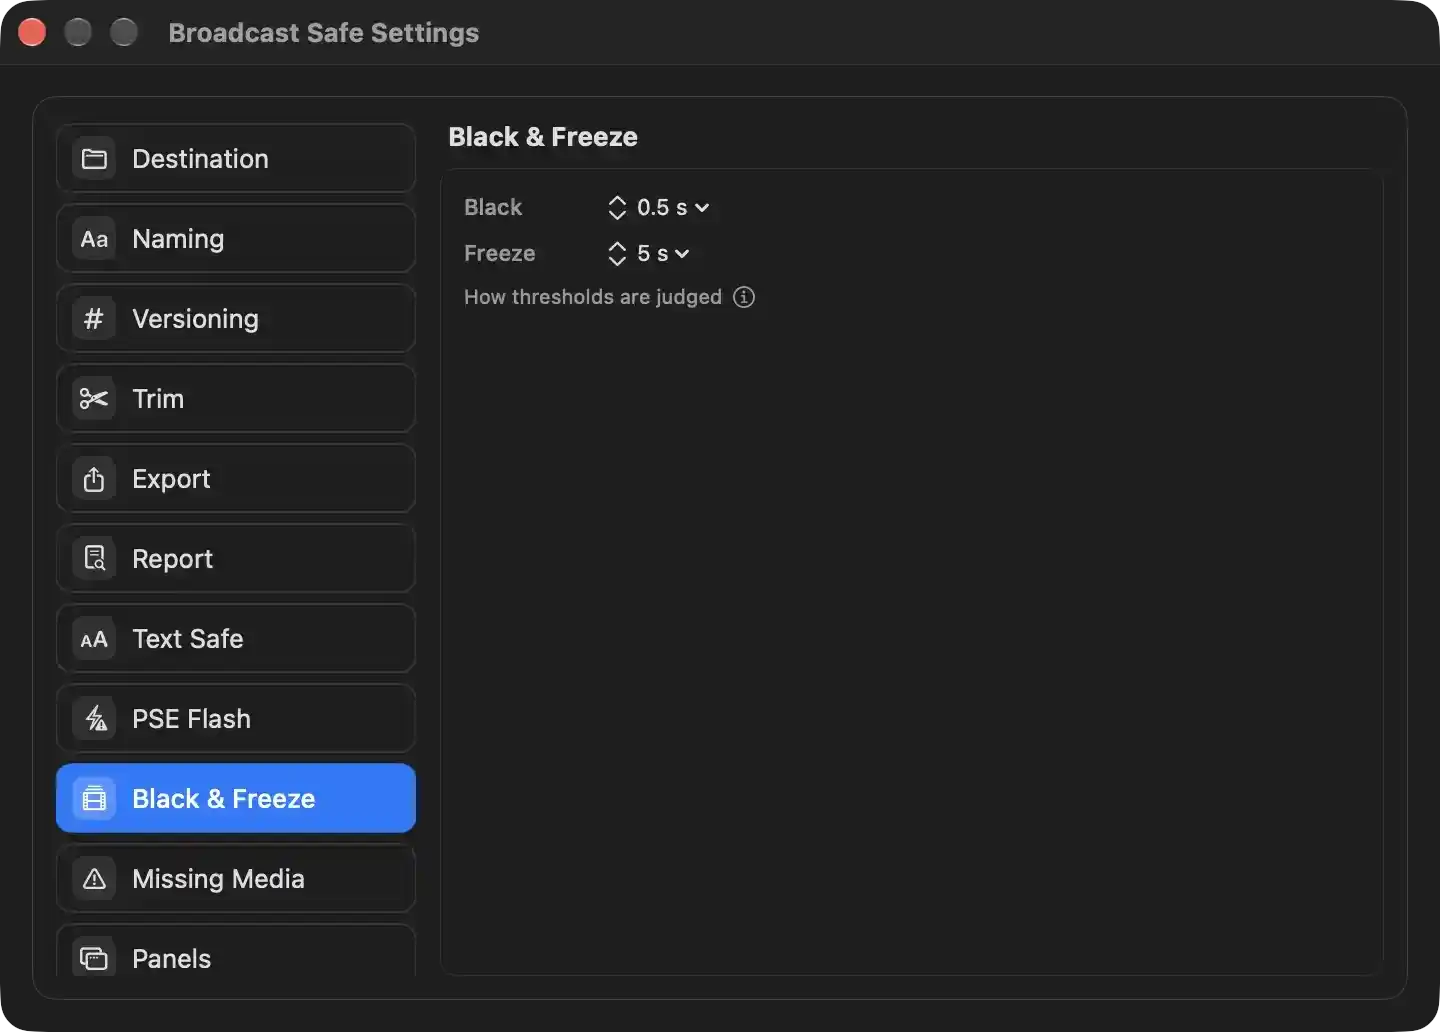
Task: Click the Freeze duration stepper arrows
Action: (x=617, y=253)
